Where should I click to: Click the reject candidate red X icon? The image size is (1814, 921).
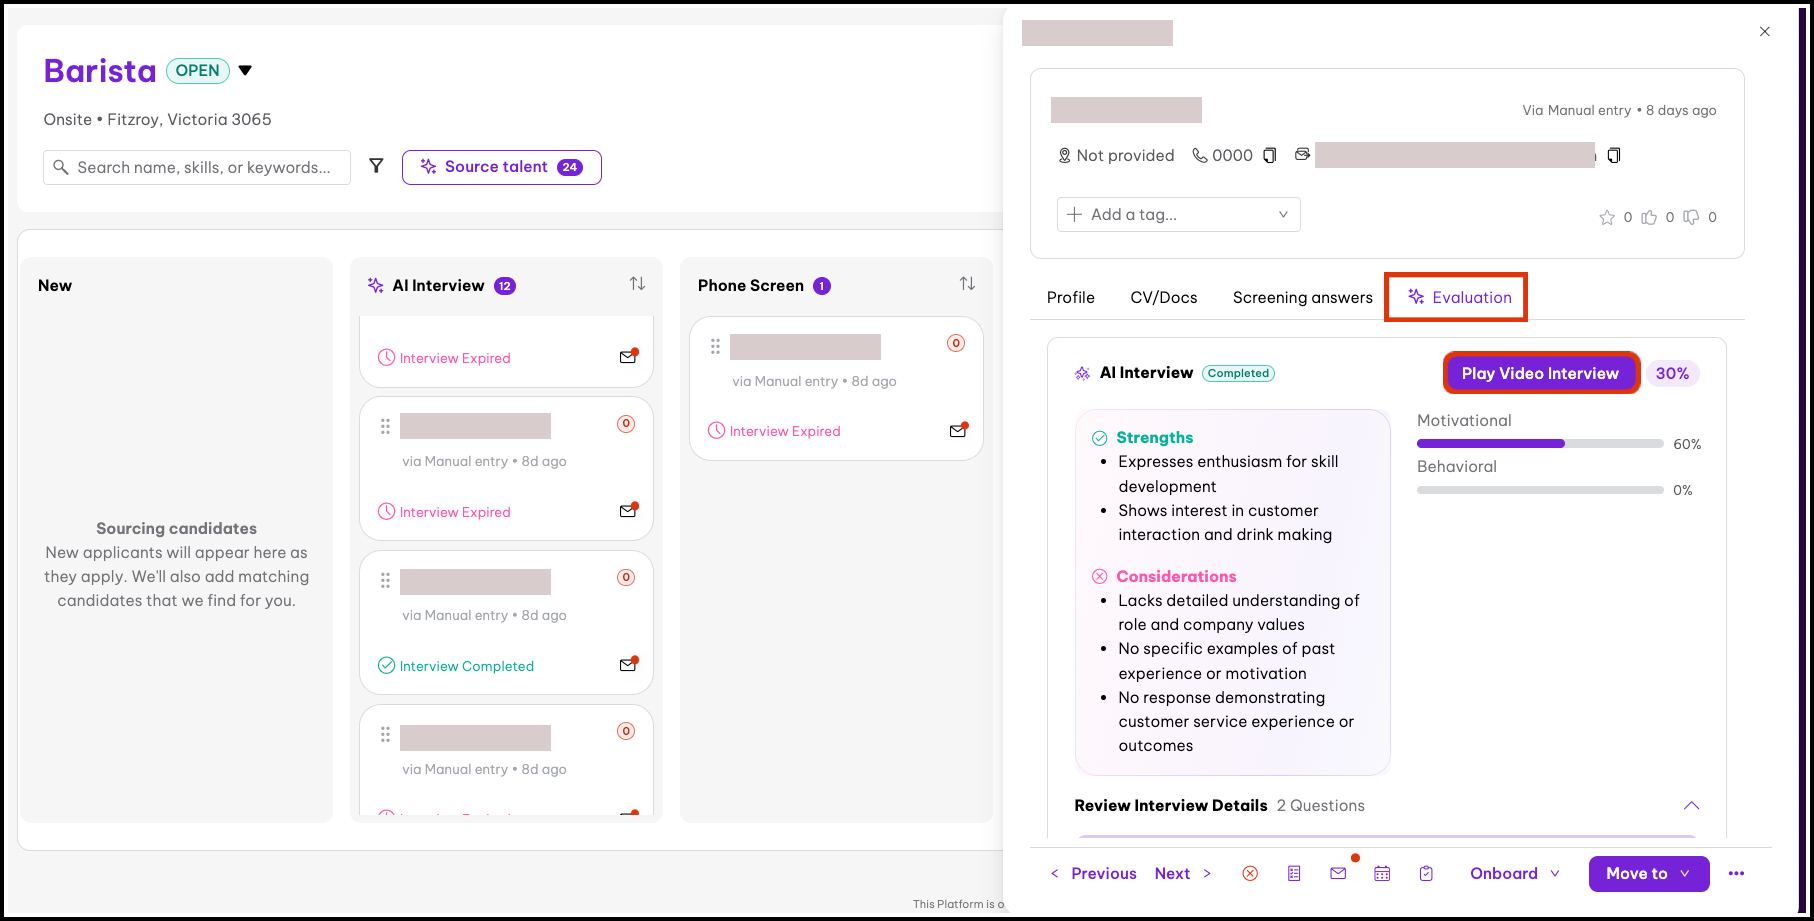tap(1250, 873)
